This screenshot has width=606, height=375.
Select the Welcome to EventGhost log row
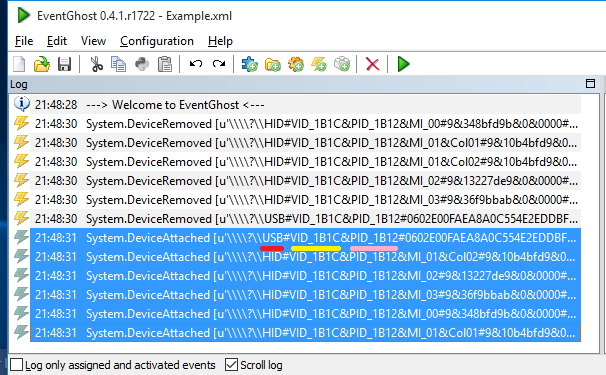click(305, 105)
